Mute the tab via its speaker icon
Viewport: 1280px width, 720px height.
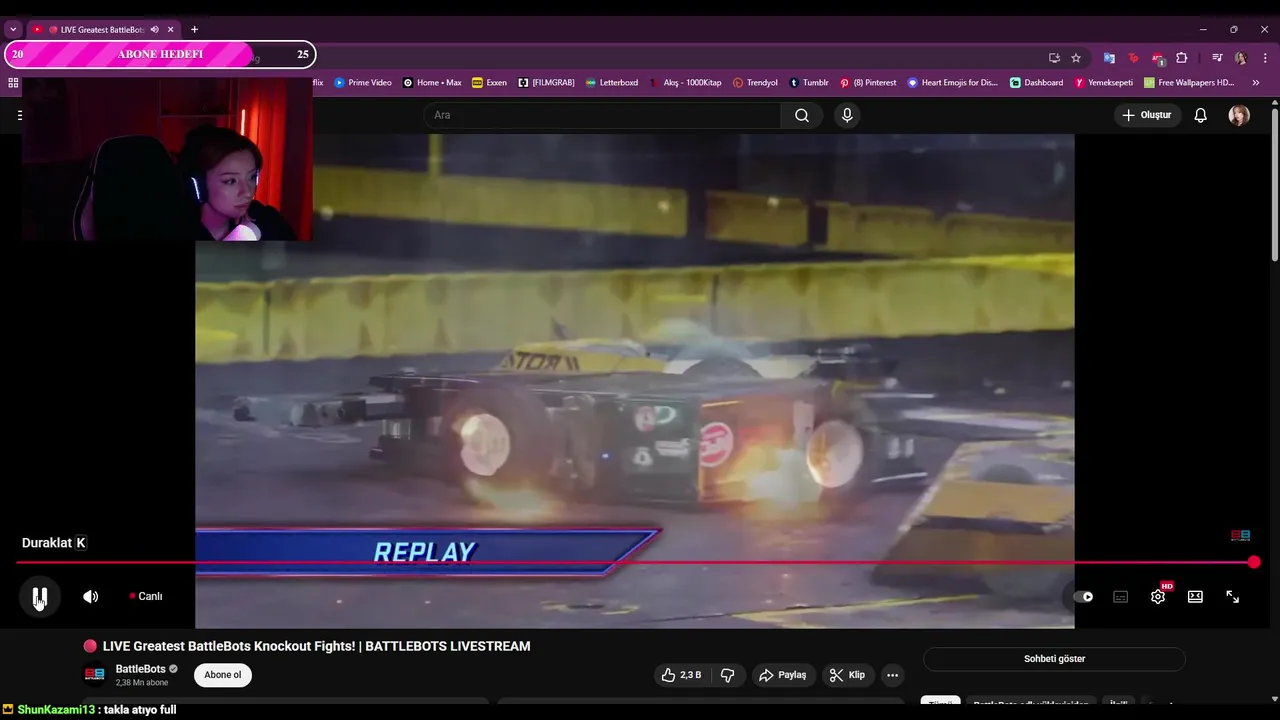click(x=154, y=29)
